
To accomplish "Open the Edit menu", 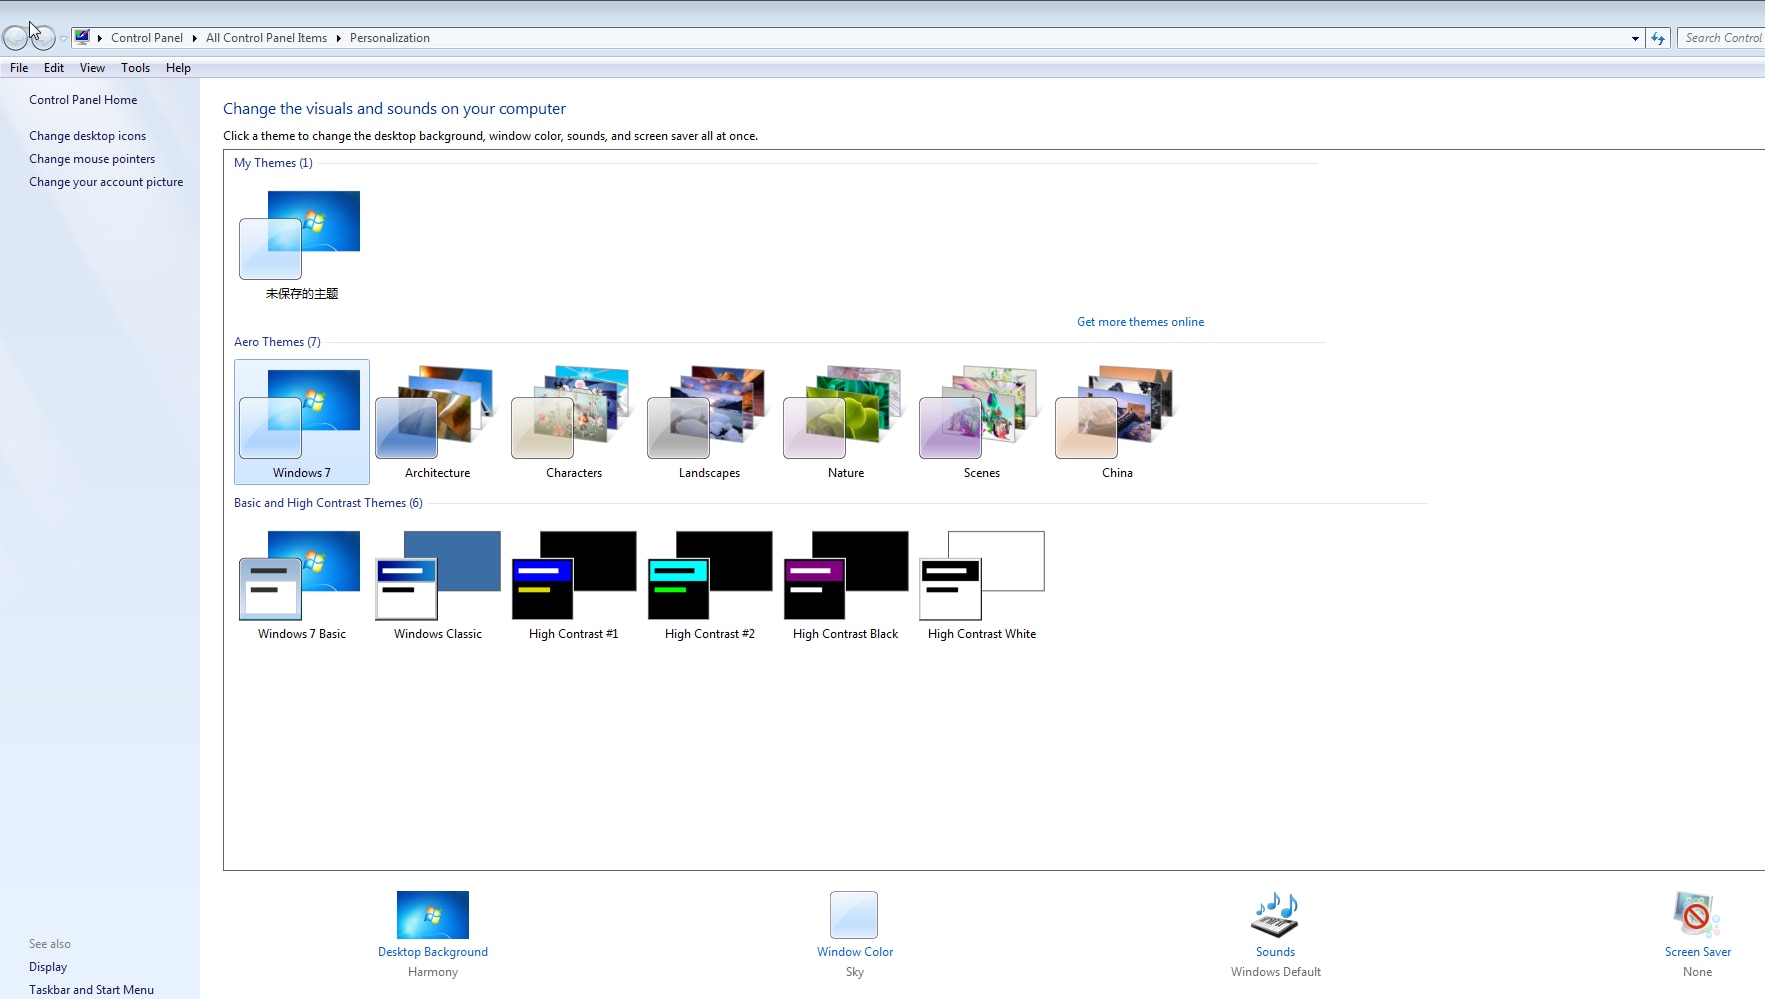I will point(54,68).
